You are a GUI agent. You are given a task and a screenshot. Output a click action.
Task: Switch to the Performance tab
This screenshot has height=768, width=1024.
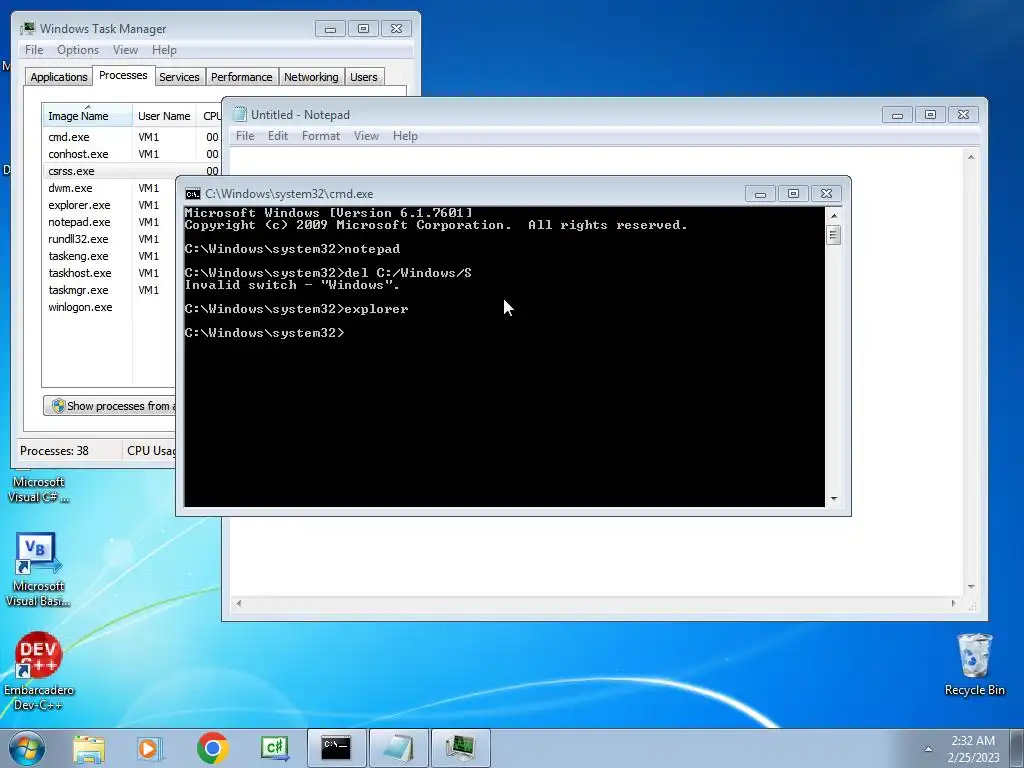tap(242, 77)
